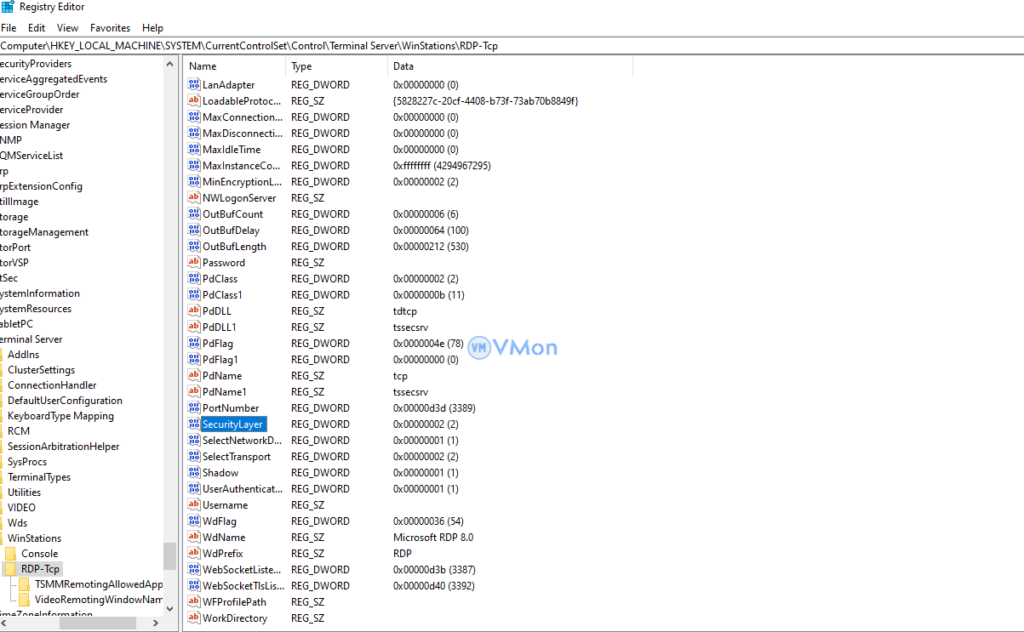The width and height of the screenshot is (1024, 632).
Task: Open the Edit menu
Action: (37, 28)
